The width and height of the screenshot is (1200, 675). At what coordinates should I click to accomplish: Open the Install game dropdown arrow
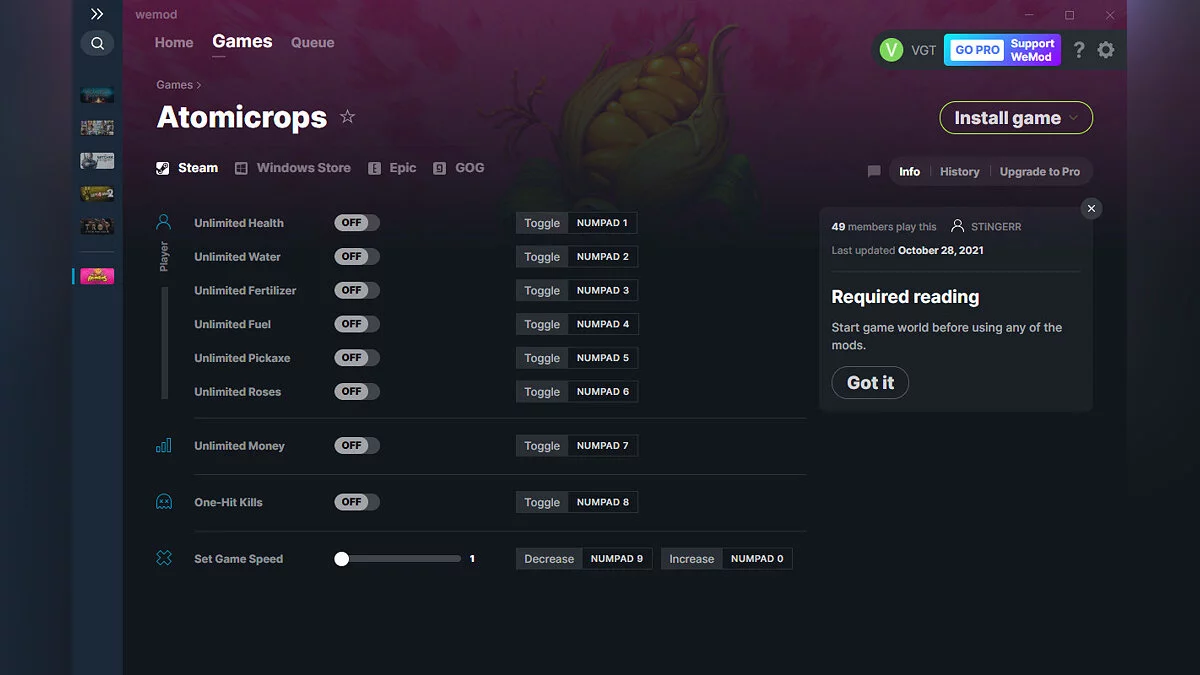(x=1074, y=118)
